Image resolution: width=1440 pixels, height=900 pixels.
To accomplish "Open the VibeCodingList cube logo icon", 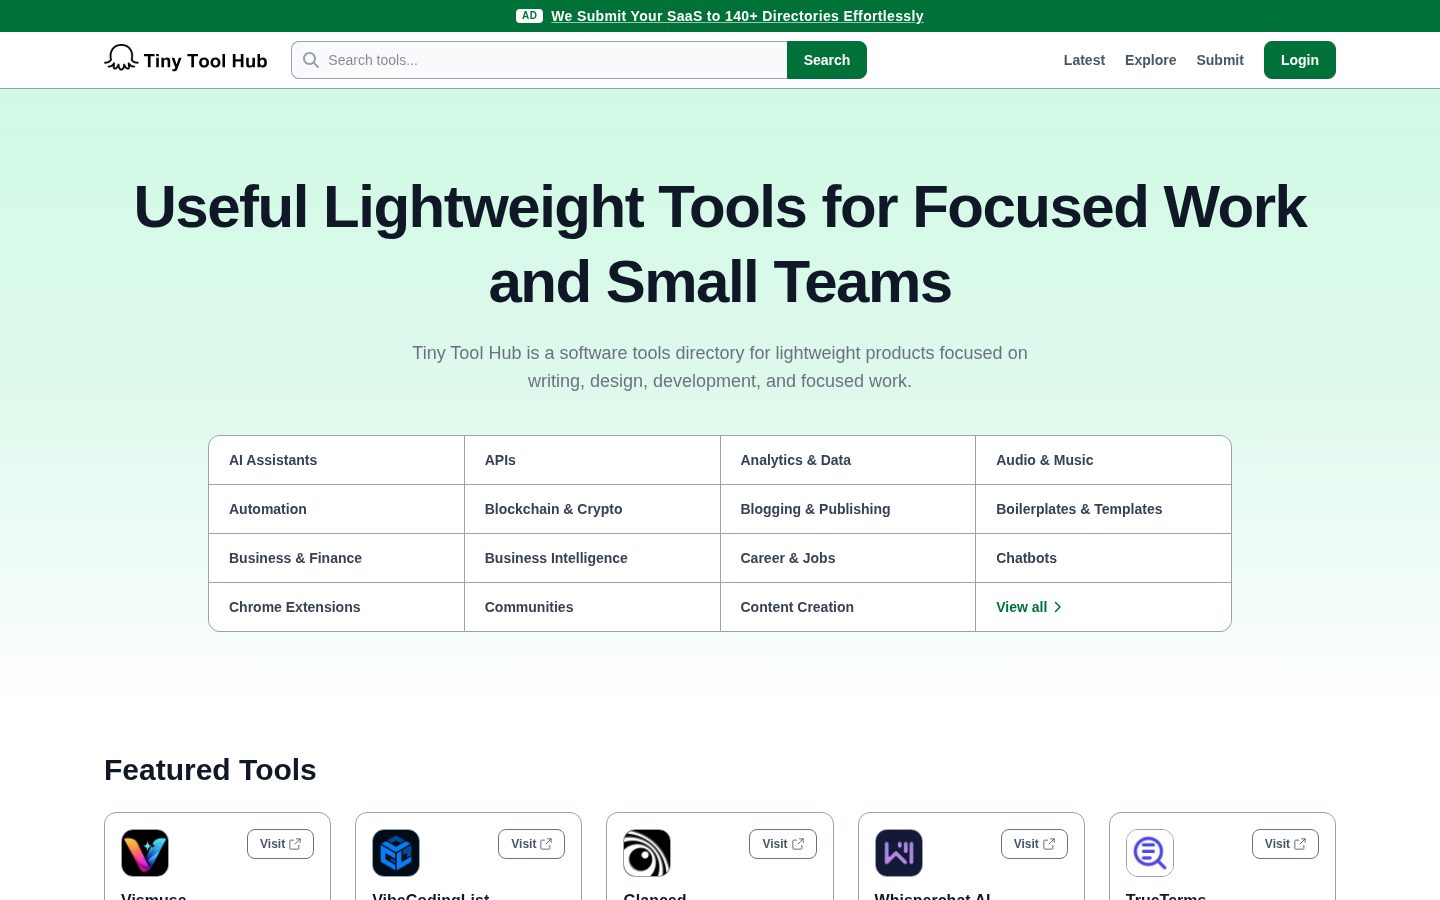I will [396, 853].
